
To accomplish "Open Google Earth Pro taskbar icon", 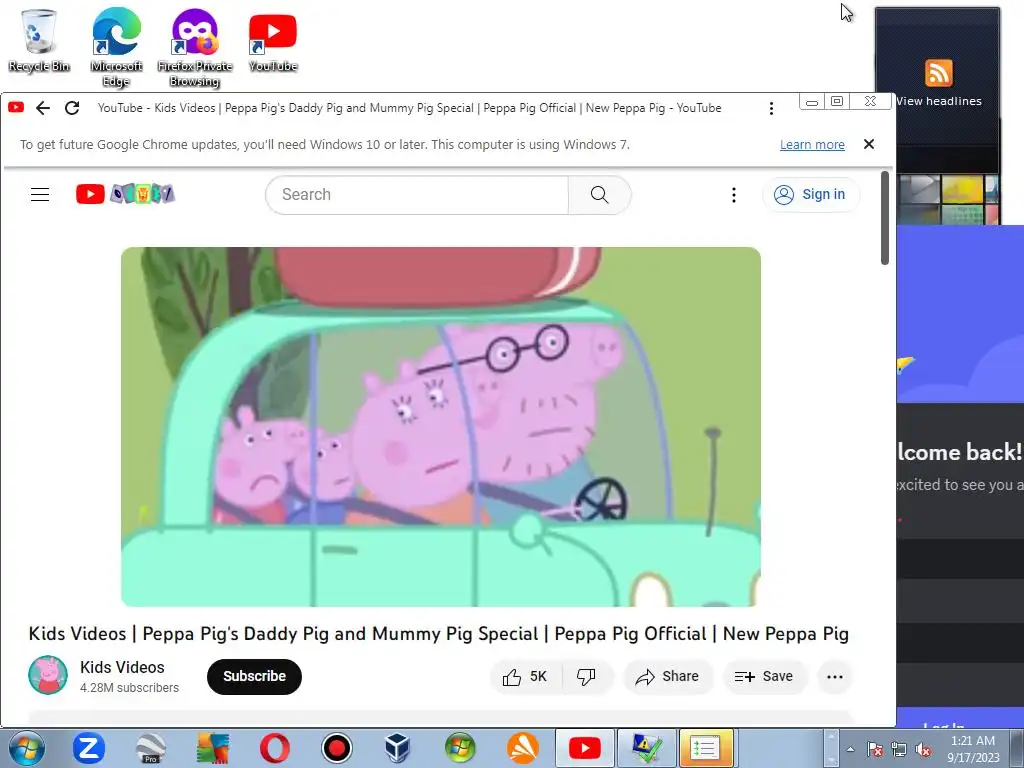I will click(x=151, y=748).
